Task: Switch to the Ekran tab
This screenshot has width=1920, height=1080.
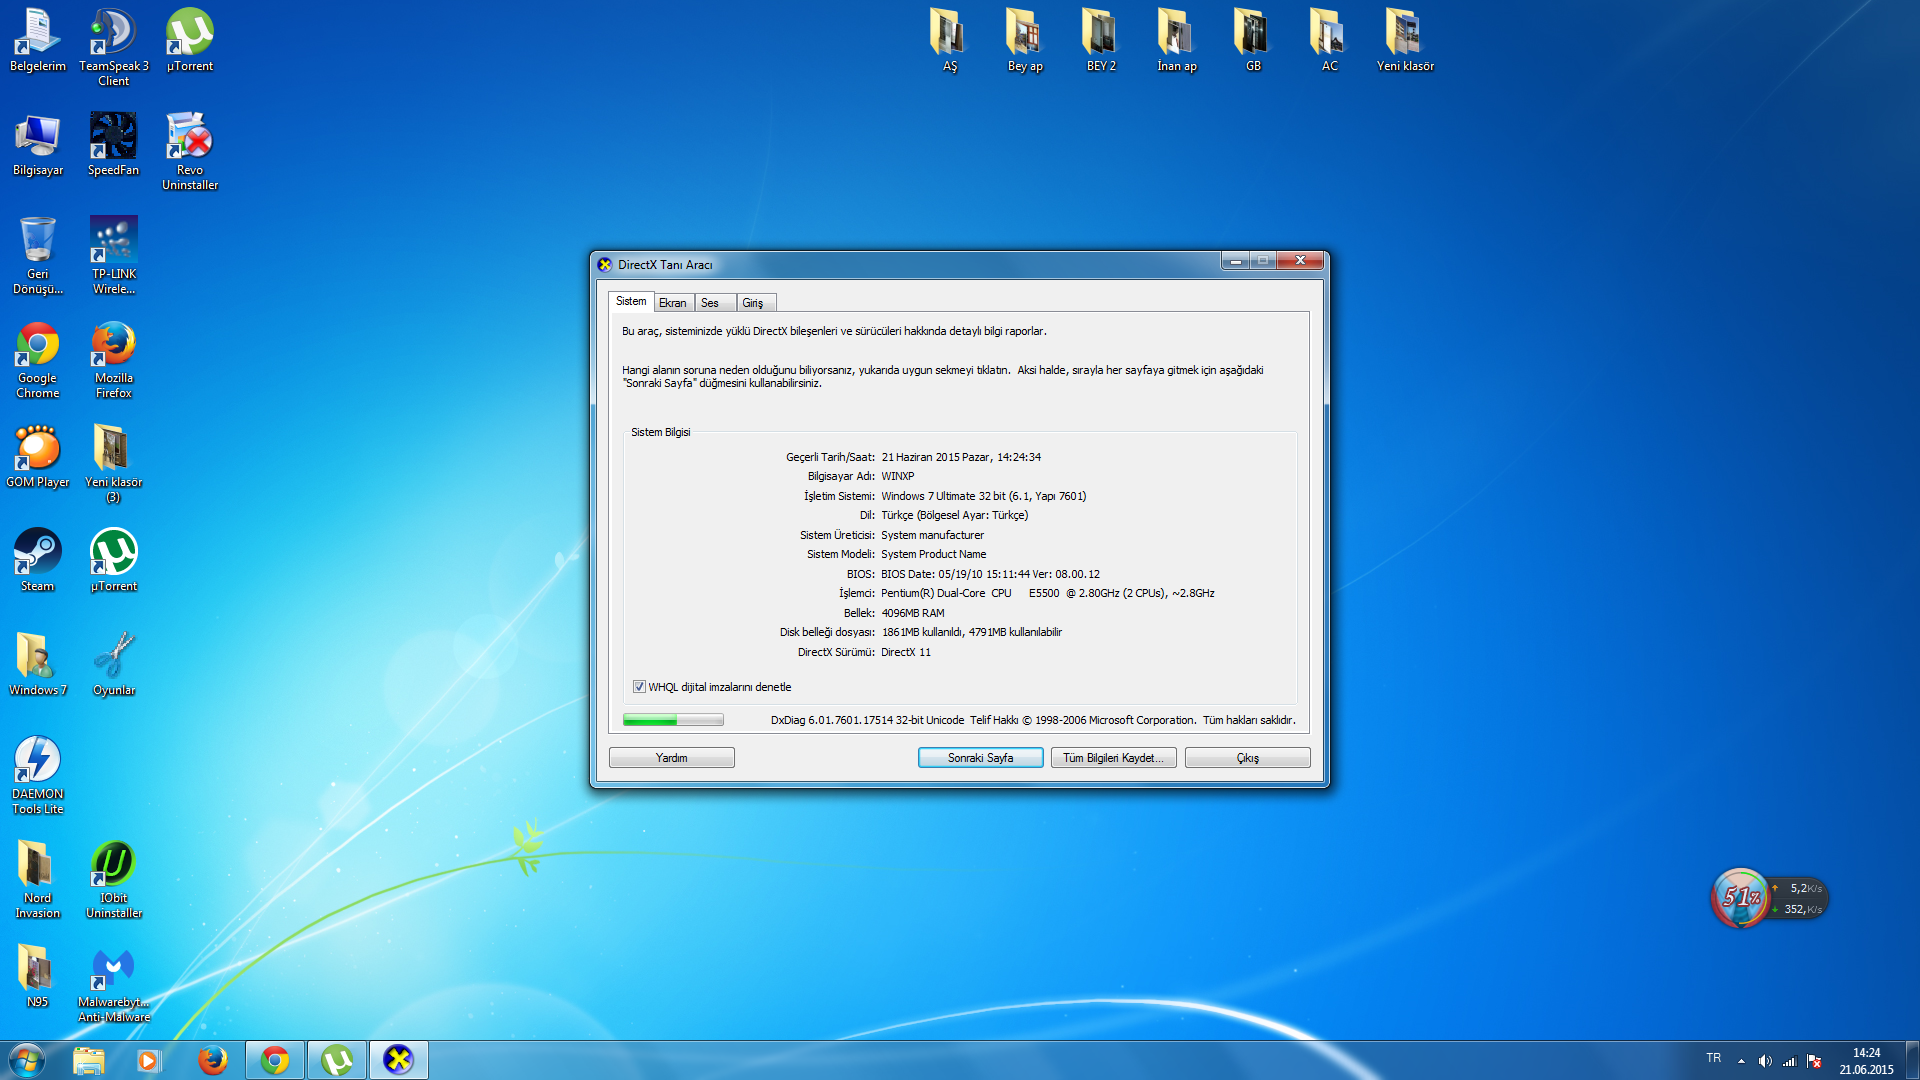Action: point(673,303)
